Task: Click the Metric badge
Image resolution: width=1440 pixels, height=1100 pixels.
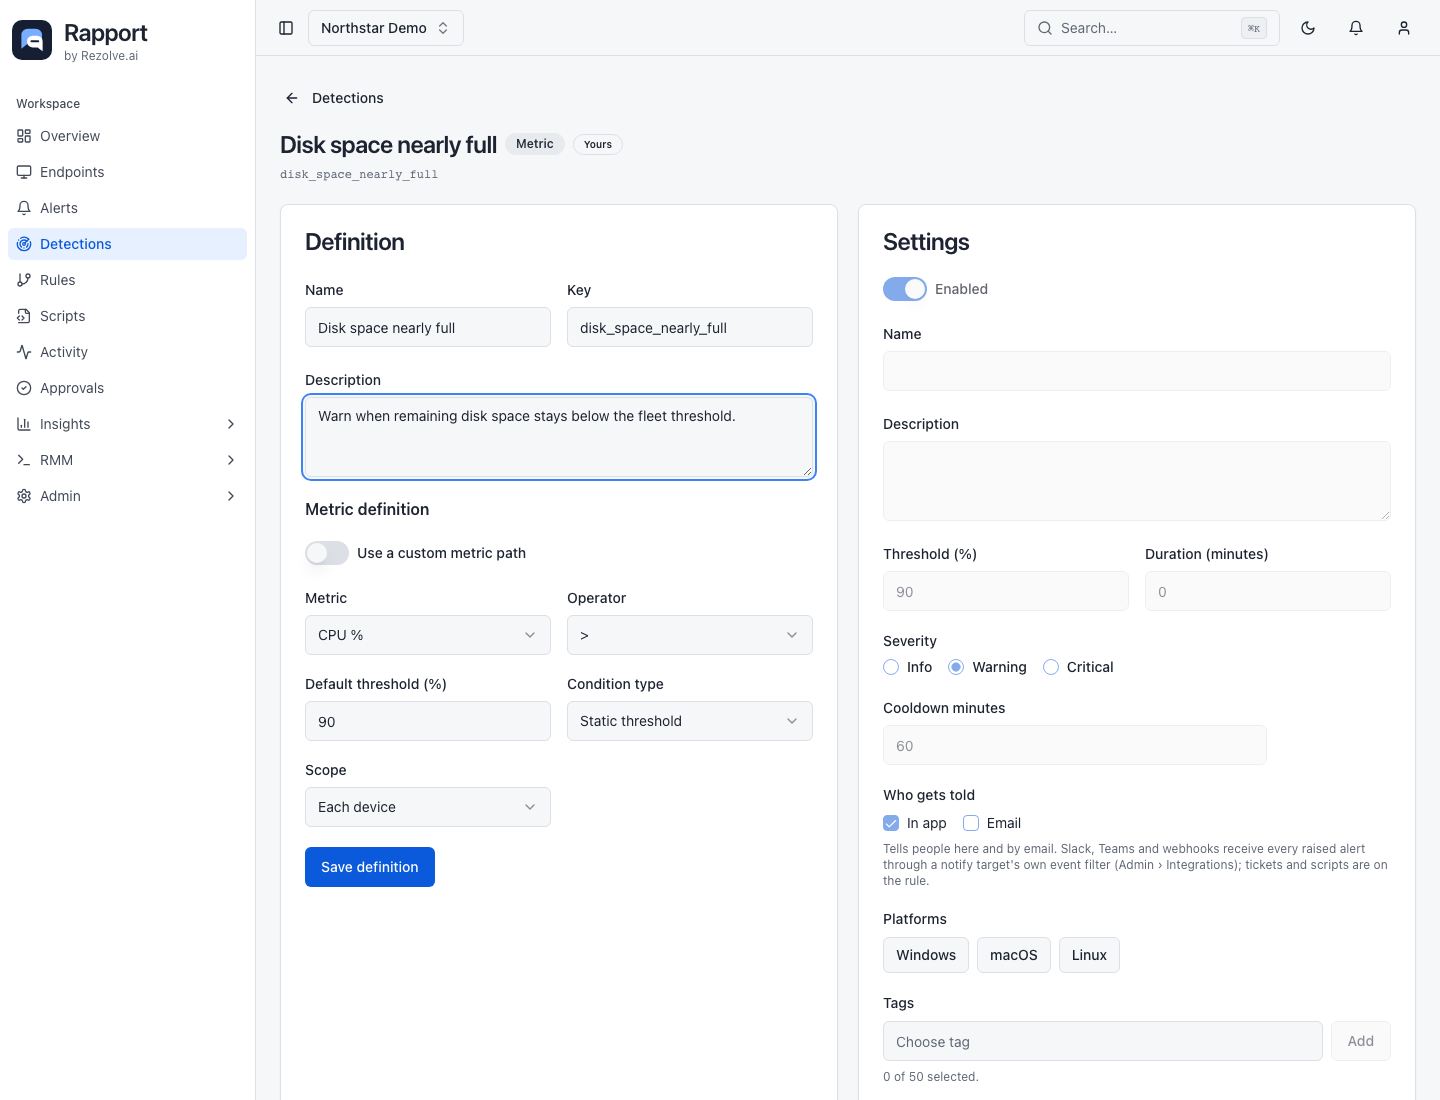Action: [x=535, y=144]
